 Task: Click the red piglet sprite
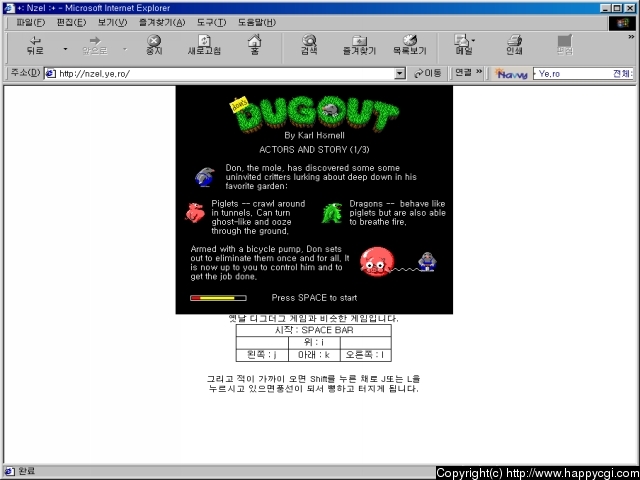[195, 213]
